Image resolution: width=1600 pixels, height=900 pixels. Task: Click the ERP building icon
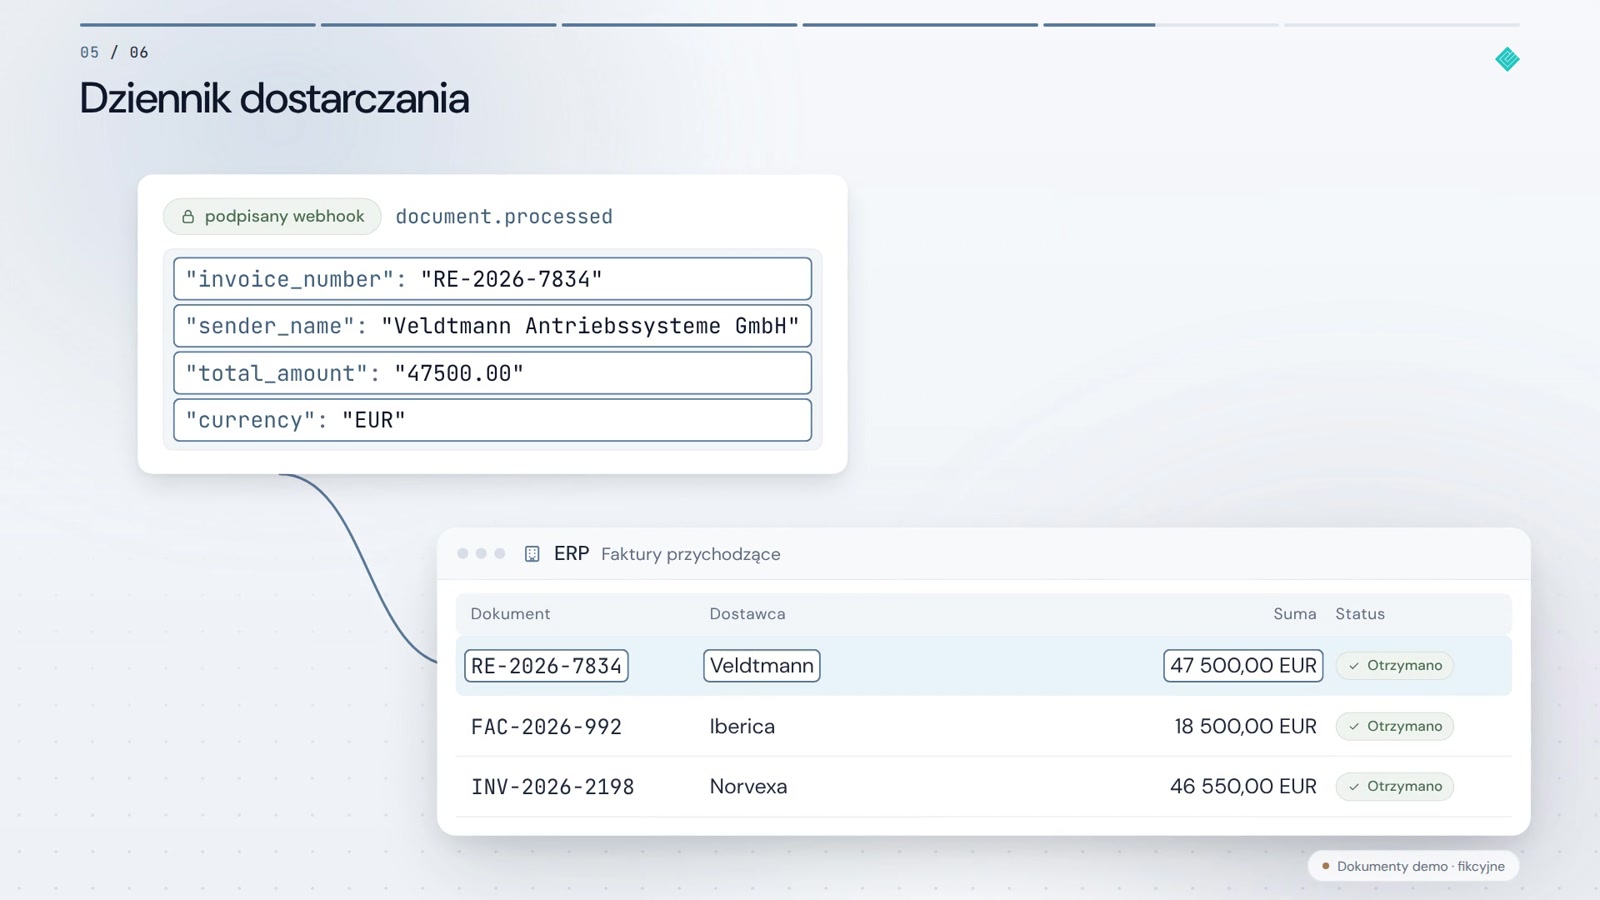[532, 554]
